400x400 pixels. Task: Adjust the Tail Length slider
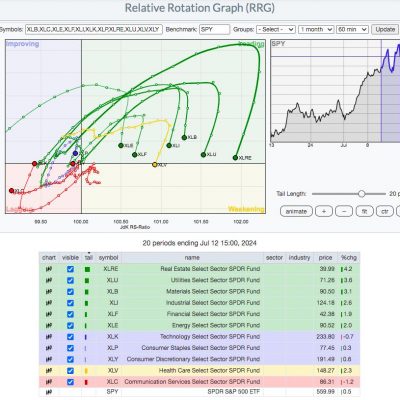coord(361,194)
